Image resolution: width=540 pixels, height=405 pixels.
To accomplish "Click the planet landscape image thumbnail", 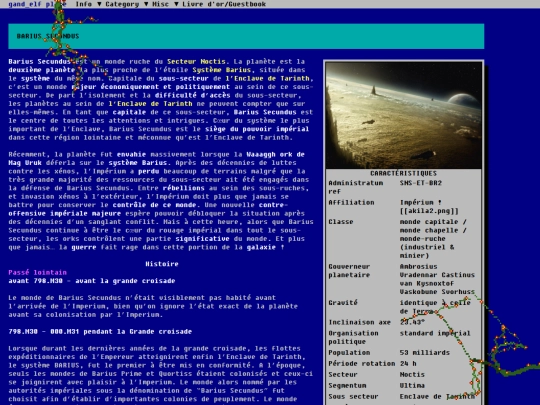I will point(404,115).
